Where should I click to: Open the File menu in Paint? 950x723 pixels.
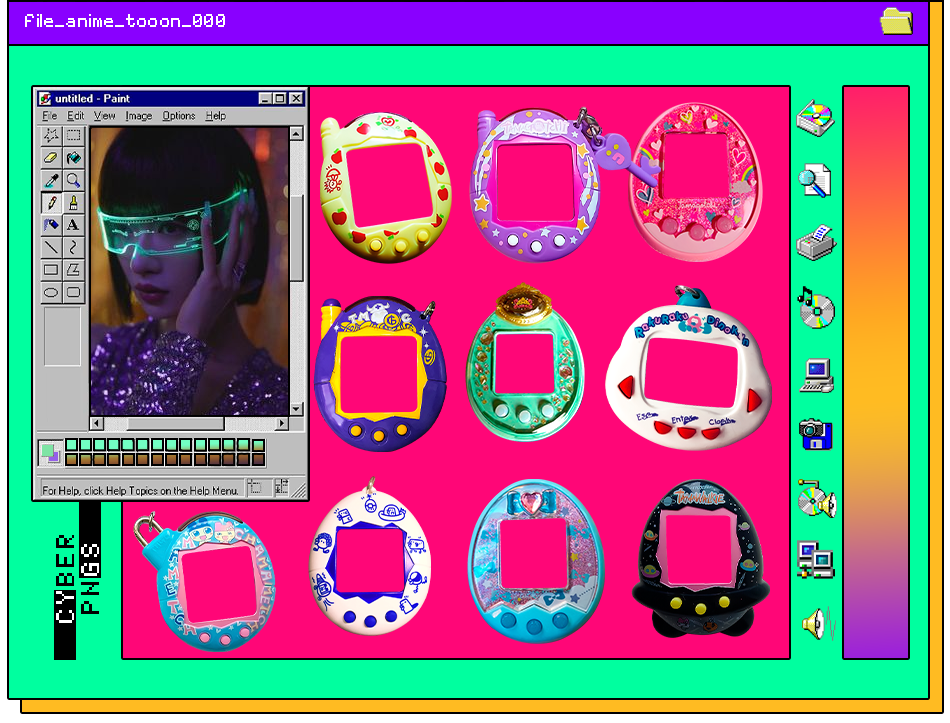[x=49, y=116]
